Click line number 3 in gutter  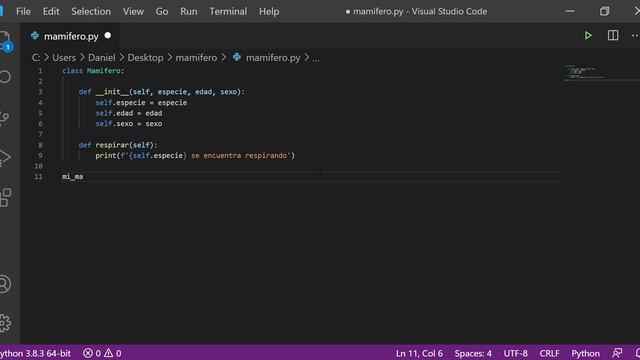tap(40, 92)
